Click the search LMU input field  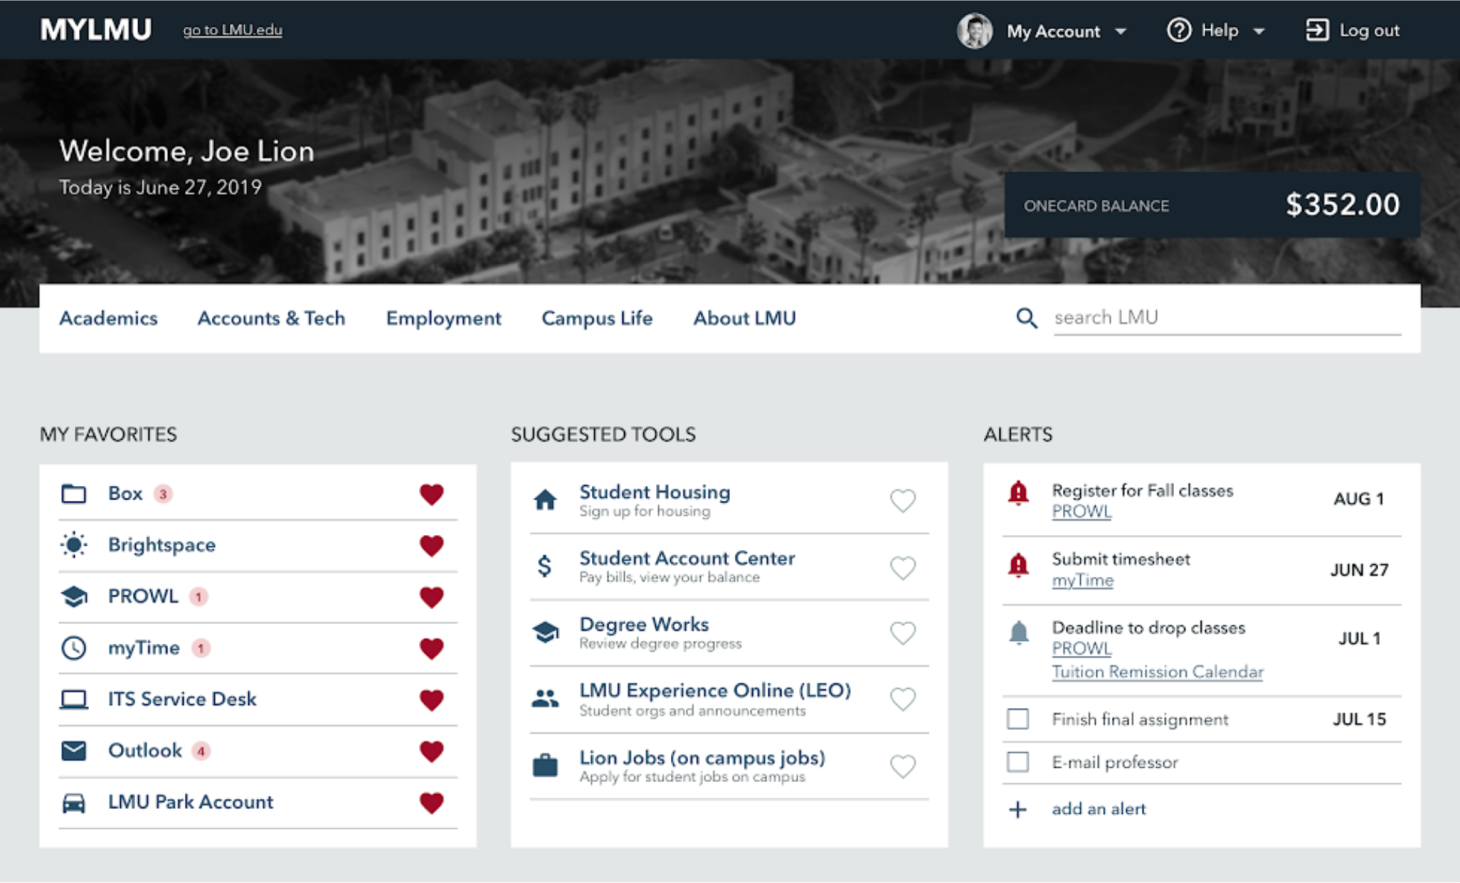click(x=1225, y=317)
